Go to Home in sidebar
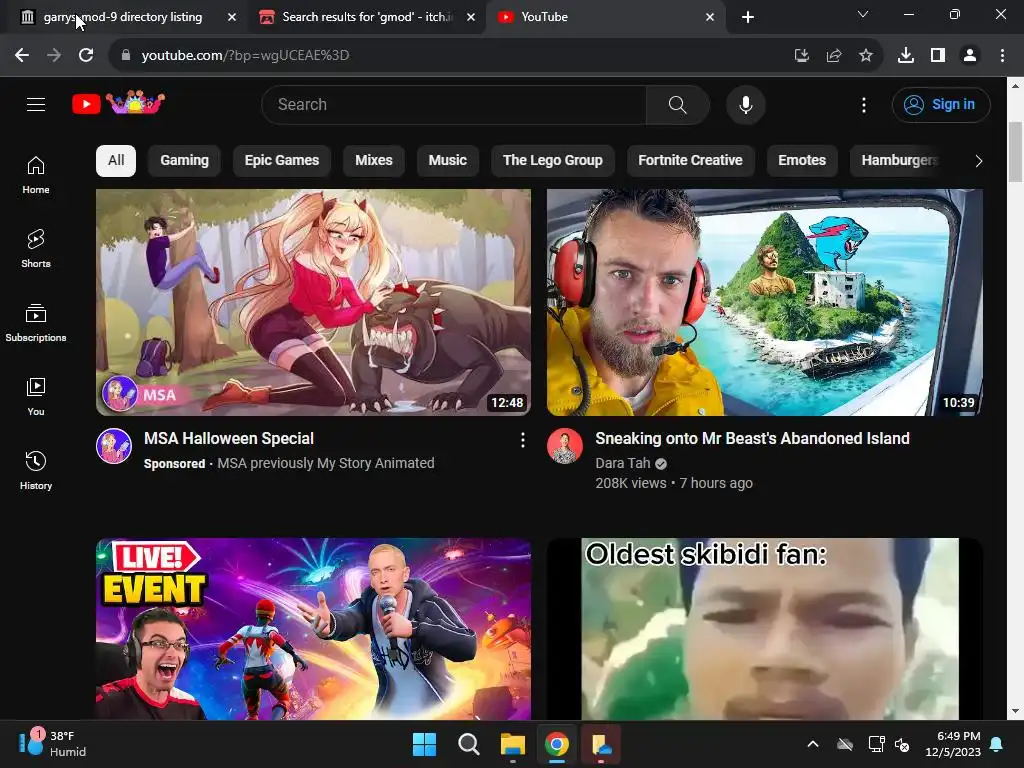 click(36, 175)
